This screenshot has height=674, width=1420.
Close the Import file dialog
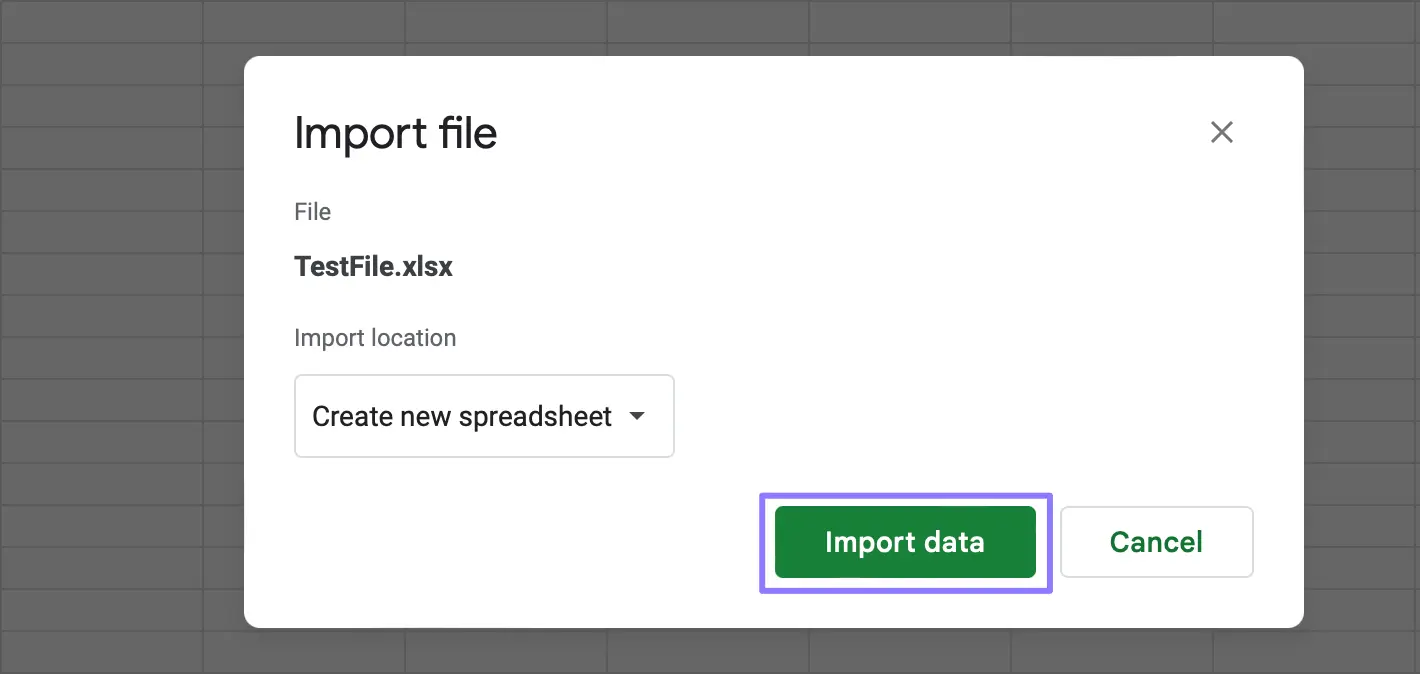(1221, 132)
